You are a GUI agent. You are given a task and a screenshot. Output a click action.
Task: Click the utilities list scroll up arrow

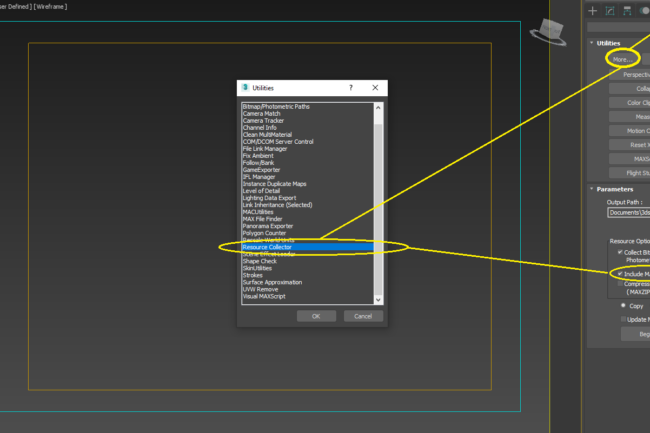pyautogui.click(x=378, y=107)
